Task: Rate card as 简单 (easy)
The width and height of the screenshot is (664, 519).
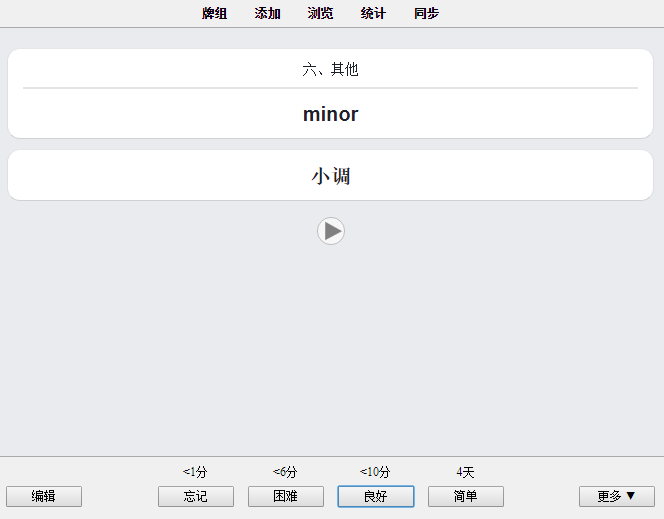Action: tap(466, 496)
